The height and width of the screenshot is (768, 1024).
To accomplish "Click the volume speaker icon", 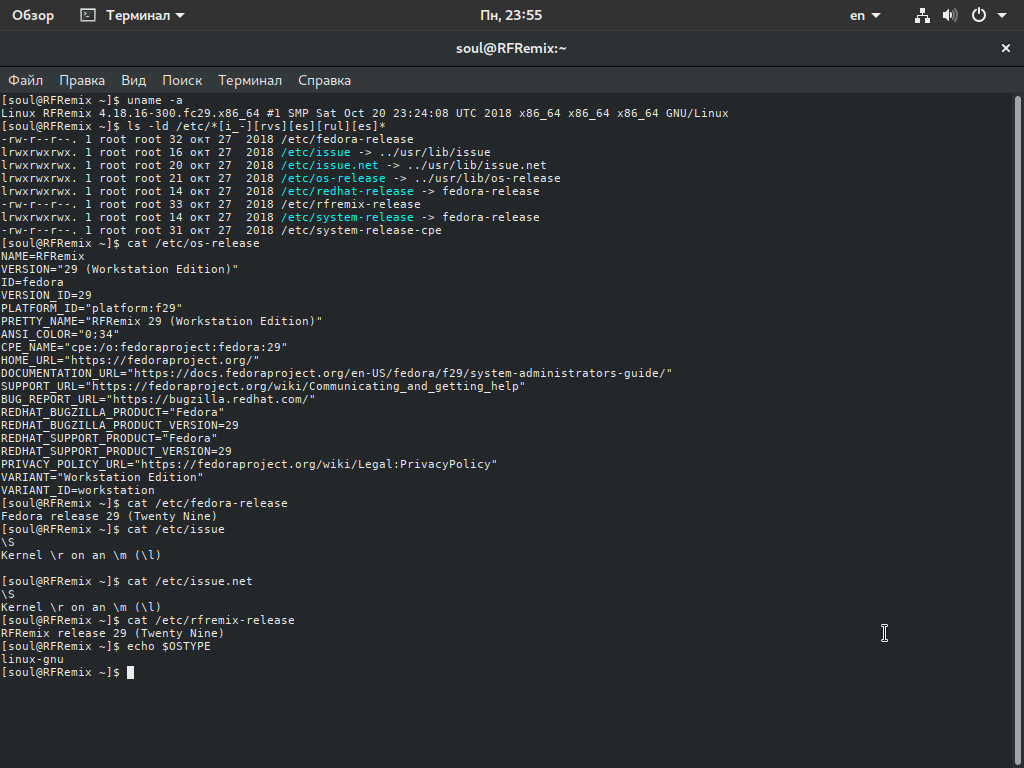I will (x=950, y=15).
